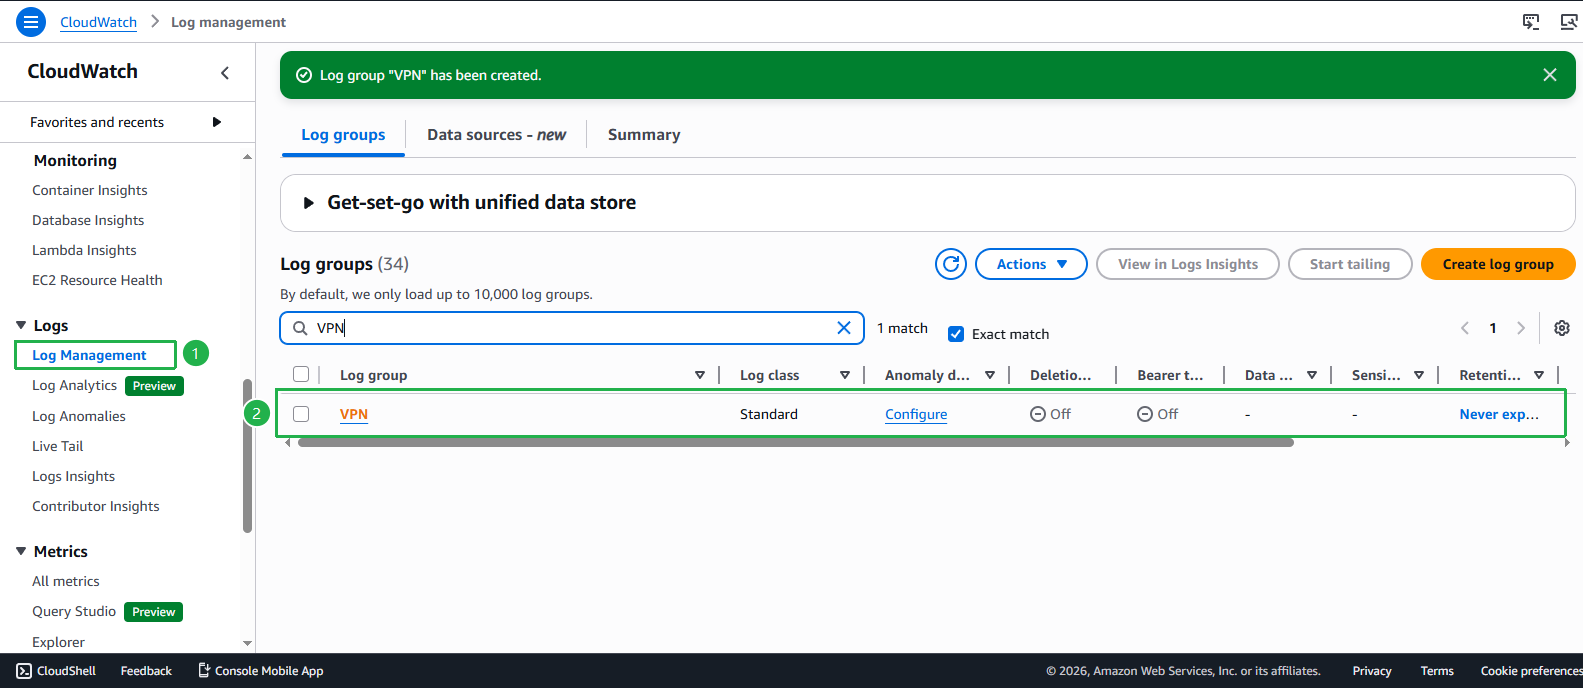Viewport: 1583px width, 688px height.
Task: Open Log Anomalies in sidebar
Action: point(79,416)
